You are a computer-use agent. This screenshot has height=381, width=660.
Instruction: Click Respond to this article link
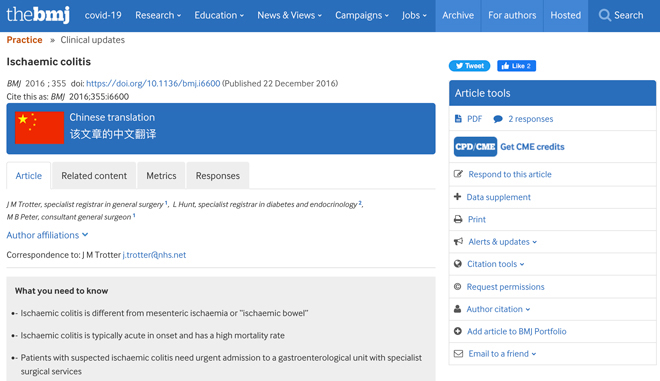510,174
